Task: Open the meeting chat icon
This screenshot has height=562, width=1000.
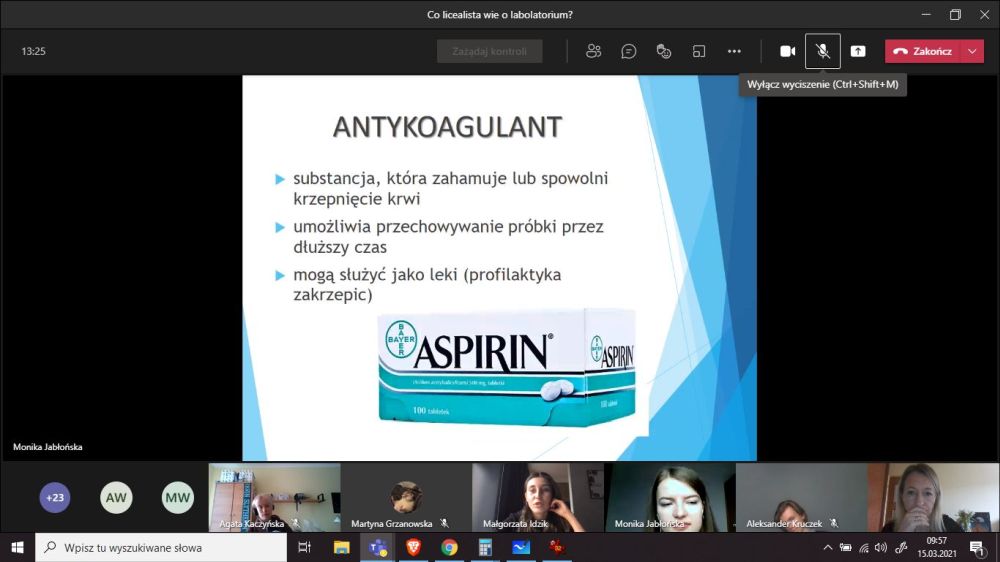Action: pos(628,51)
